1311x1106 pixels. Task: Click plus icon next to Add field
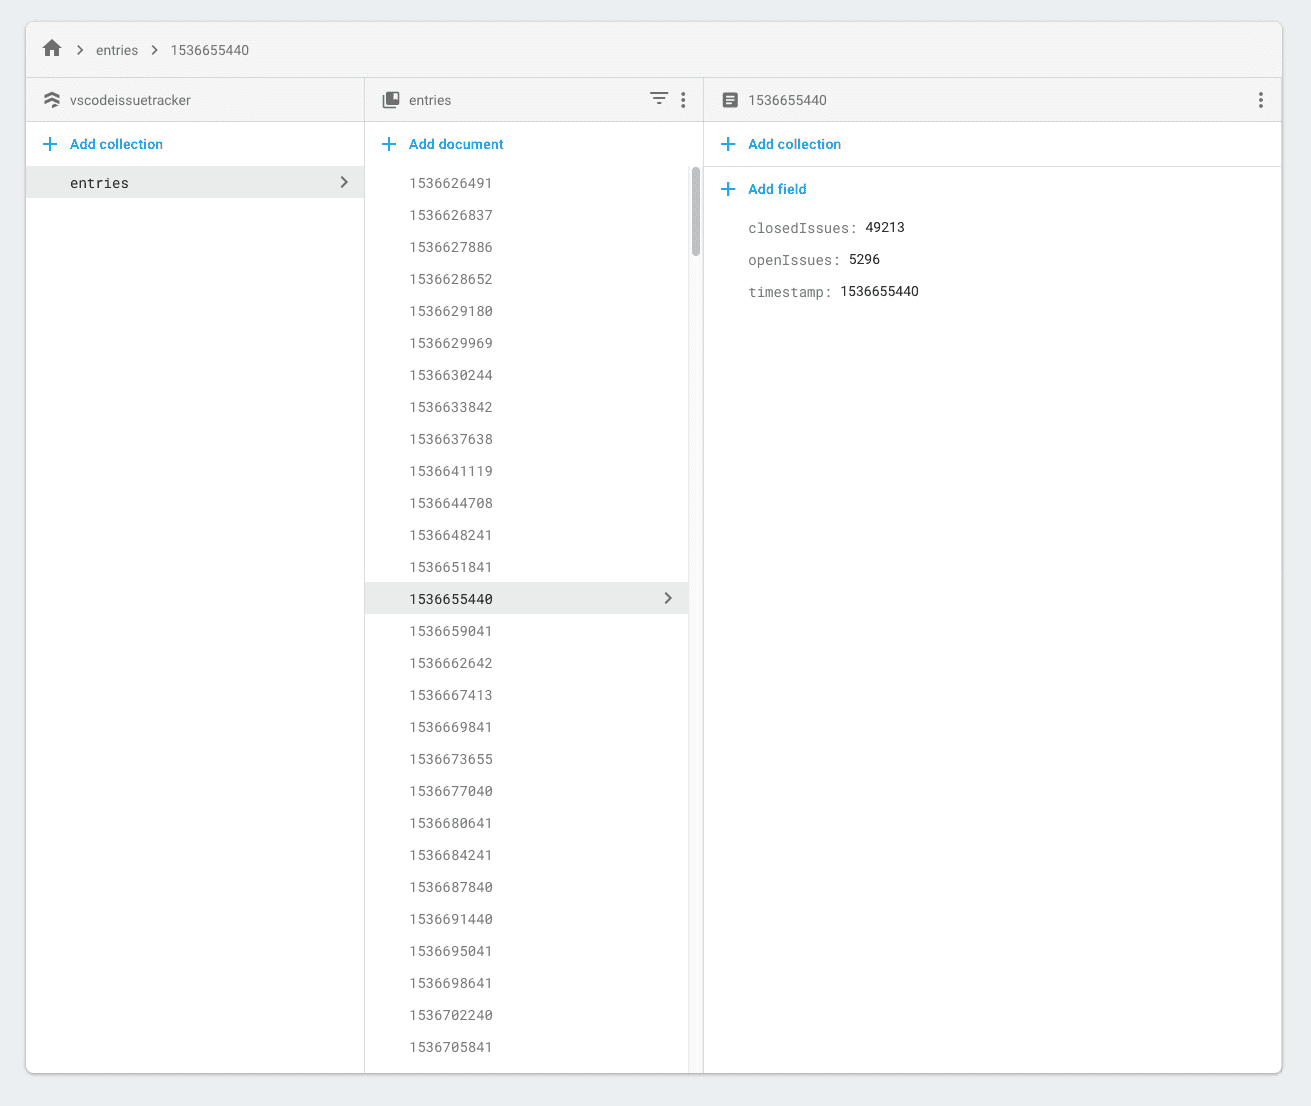point(728,189)
